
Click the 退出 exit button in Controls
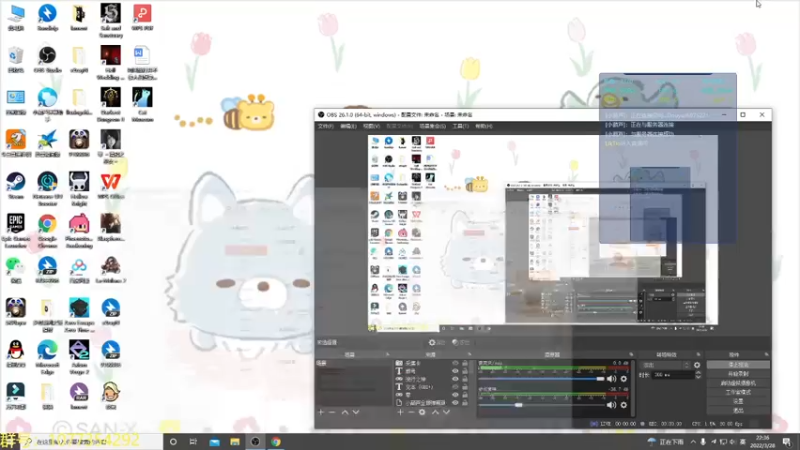tap(738, 411)
